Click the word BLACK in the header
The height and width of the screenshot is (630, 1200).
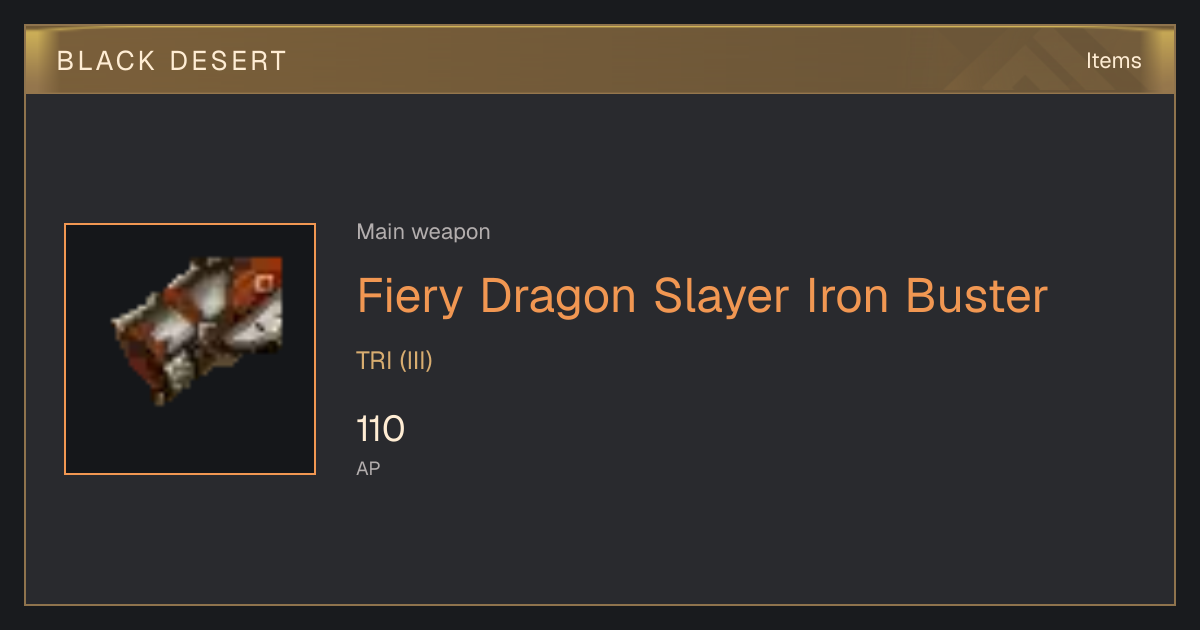pos(106,61)
